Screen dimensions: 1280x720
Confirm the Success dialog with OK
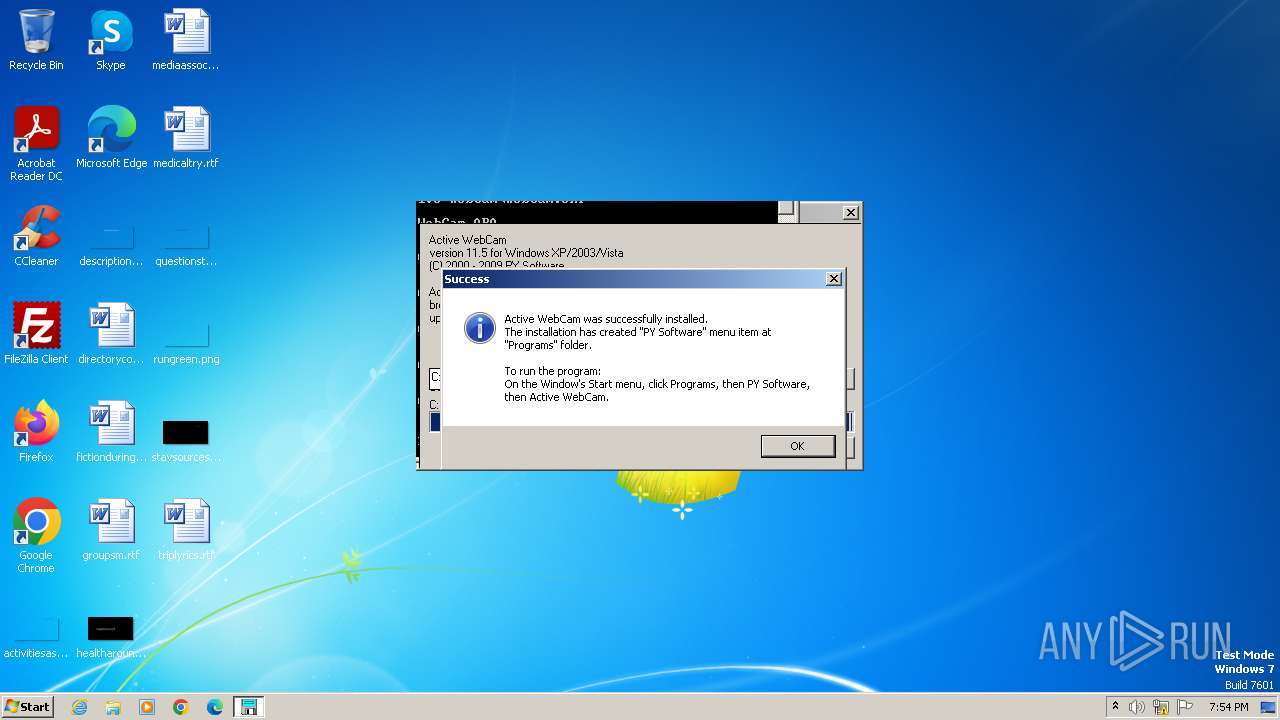coord(797,446)
